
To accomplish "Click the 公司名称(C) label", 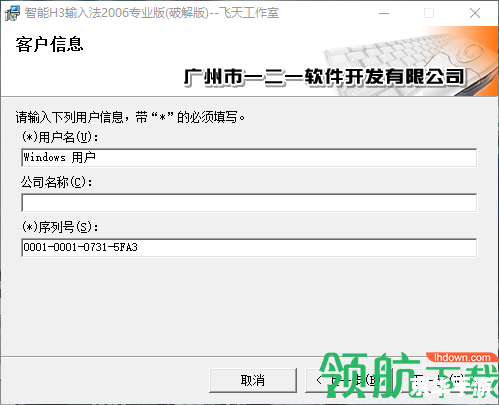I will [x=57, y=182].
